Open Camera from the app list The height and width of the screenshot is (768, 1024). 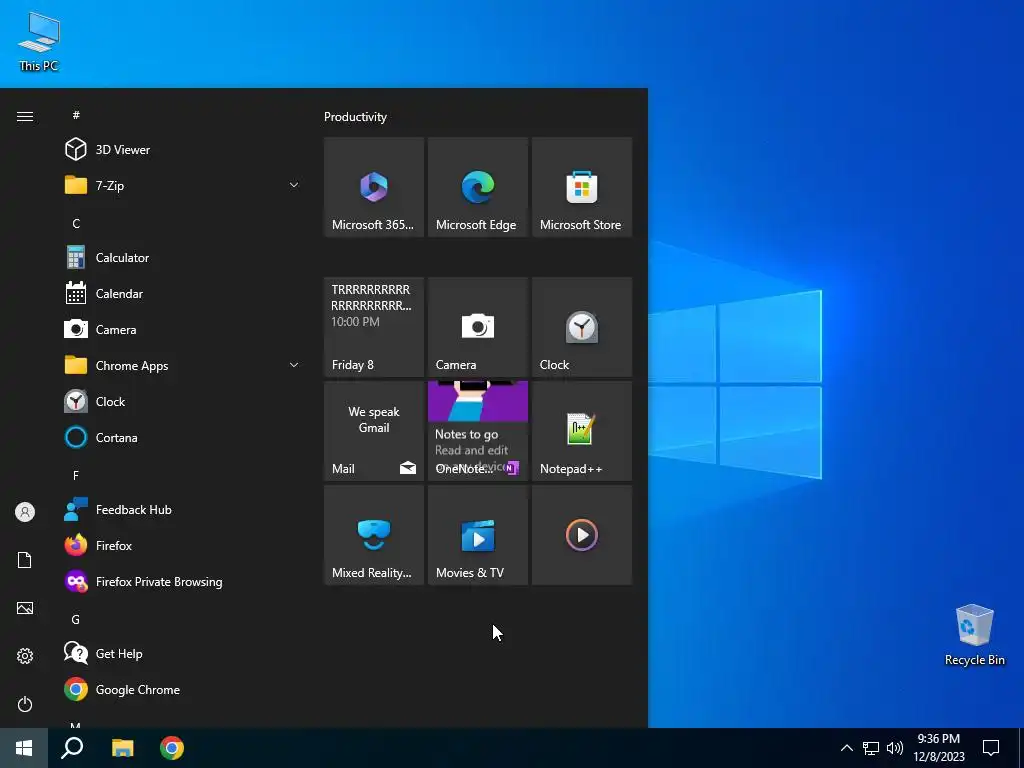(x=183, y=330)
